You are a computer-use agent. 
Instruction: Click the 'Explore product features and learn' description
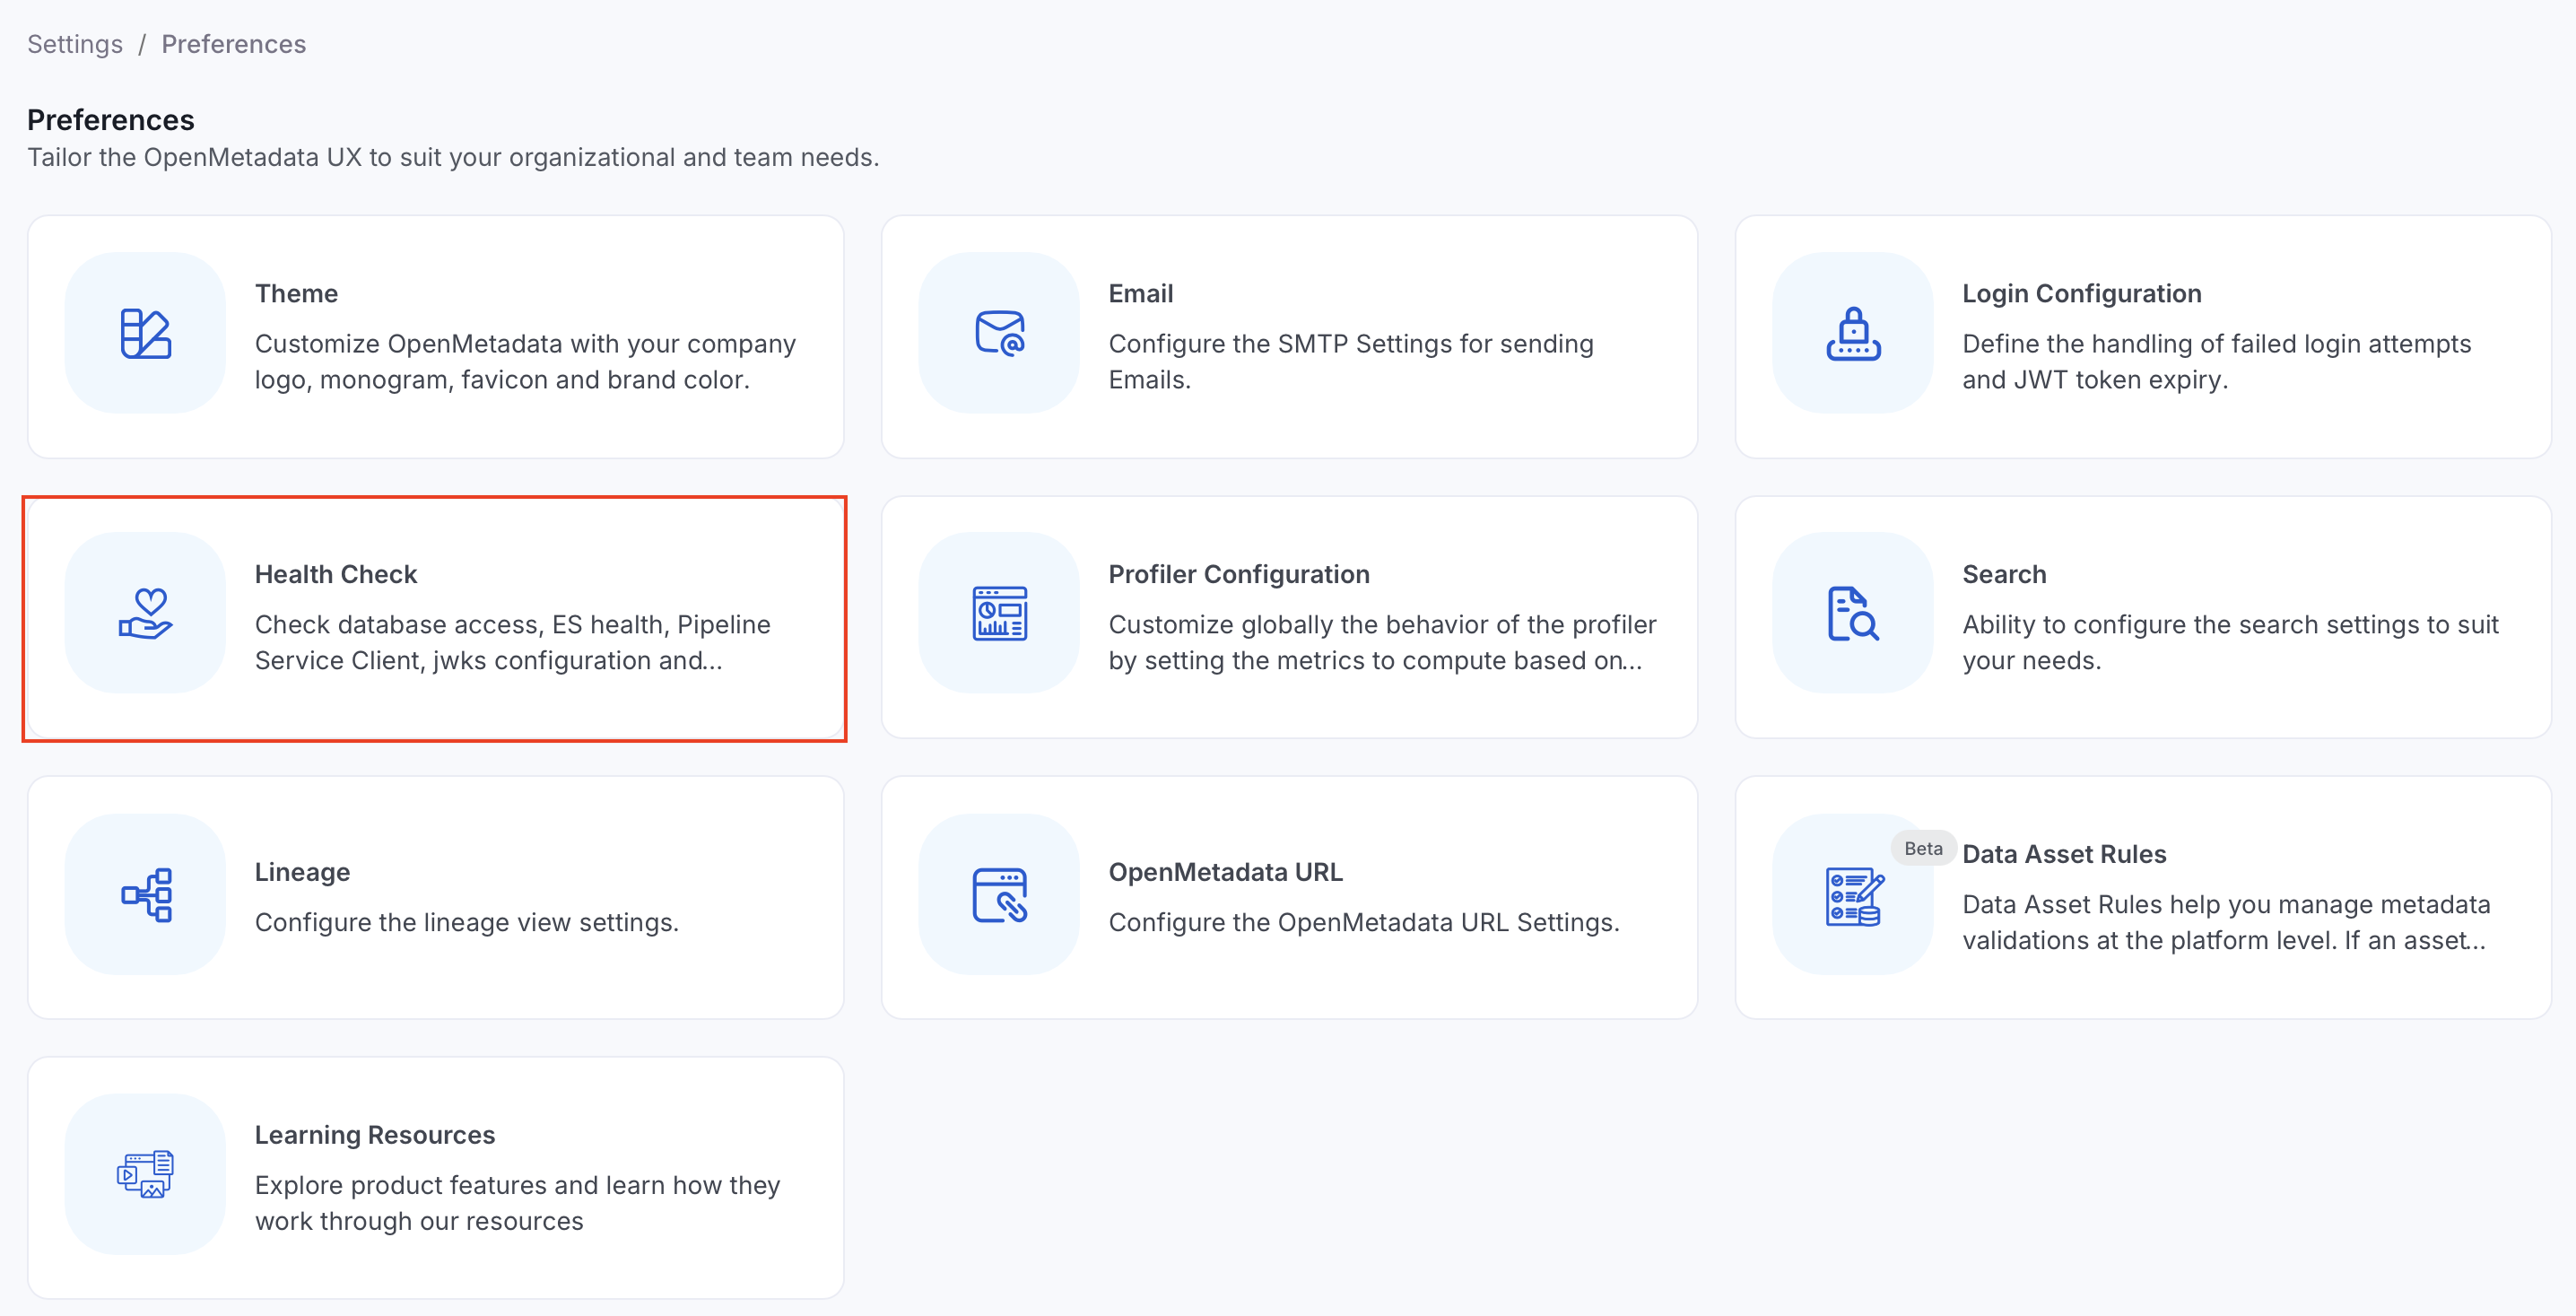518,1203
